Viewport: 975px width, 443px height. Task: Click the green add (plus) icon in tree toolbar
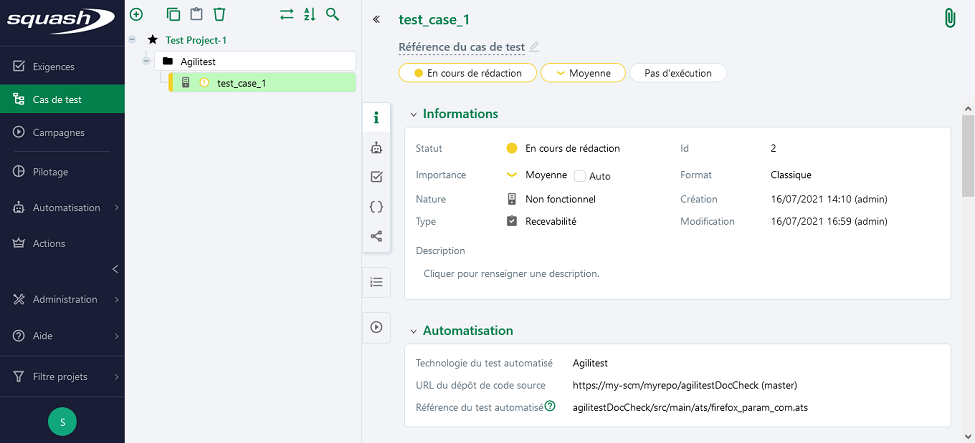137,15
